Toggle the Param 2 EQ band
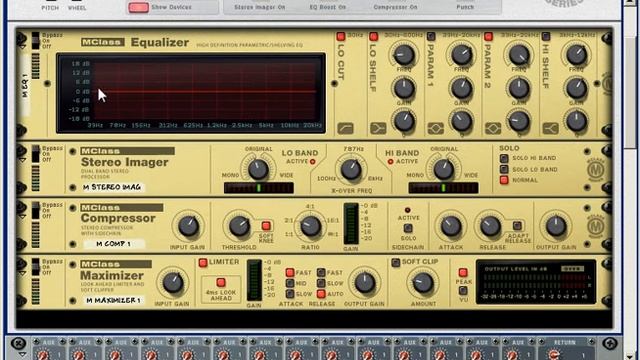 [488, 36]
